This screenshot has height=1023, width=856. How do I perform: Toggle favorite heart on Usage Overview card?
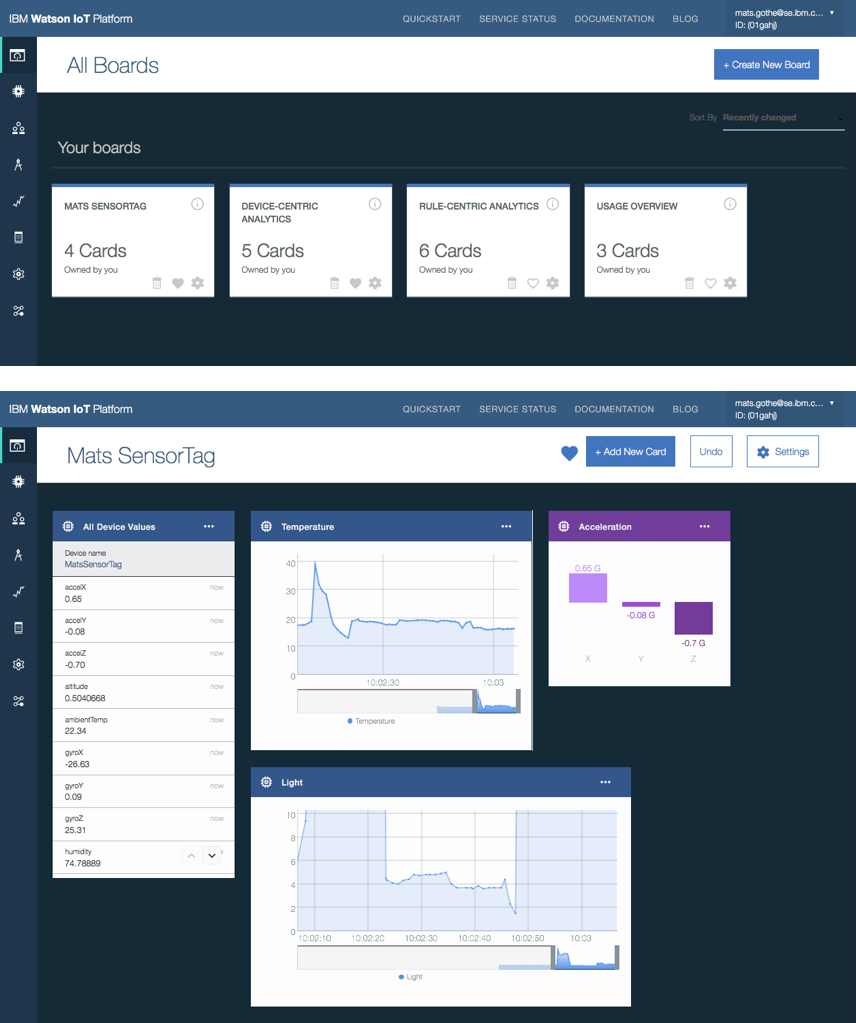710,283
